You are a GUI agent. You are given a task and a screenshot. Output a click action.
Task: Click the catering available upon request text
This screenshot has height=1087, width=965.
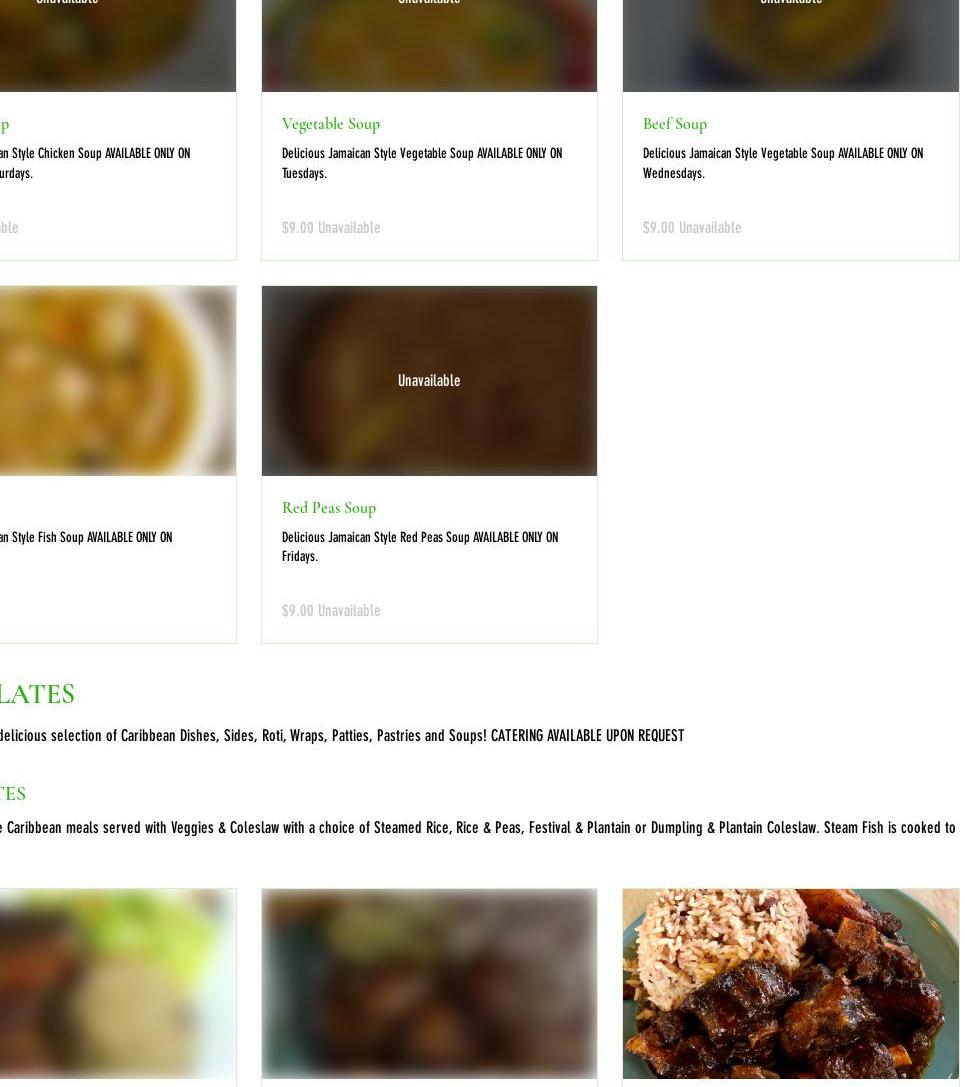pos(587,736)
